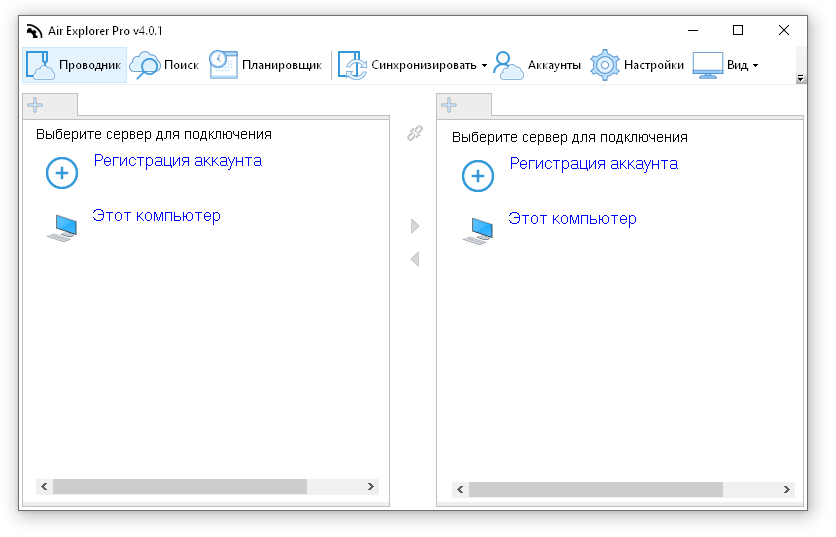The image size is (836, 537).
Task: Click the Синхронизировать sync button
Action: click(407, 65)
